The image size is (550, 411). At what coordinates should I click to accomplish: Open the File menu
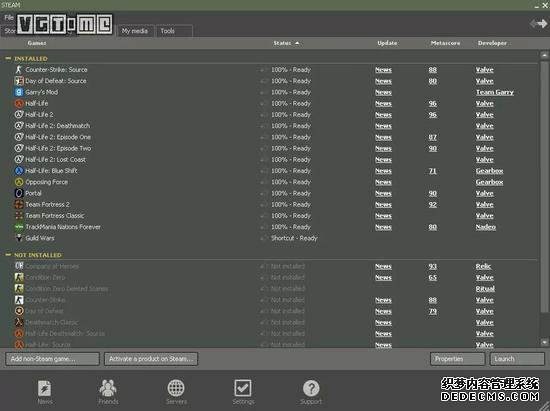click(9, 18)
